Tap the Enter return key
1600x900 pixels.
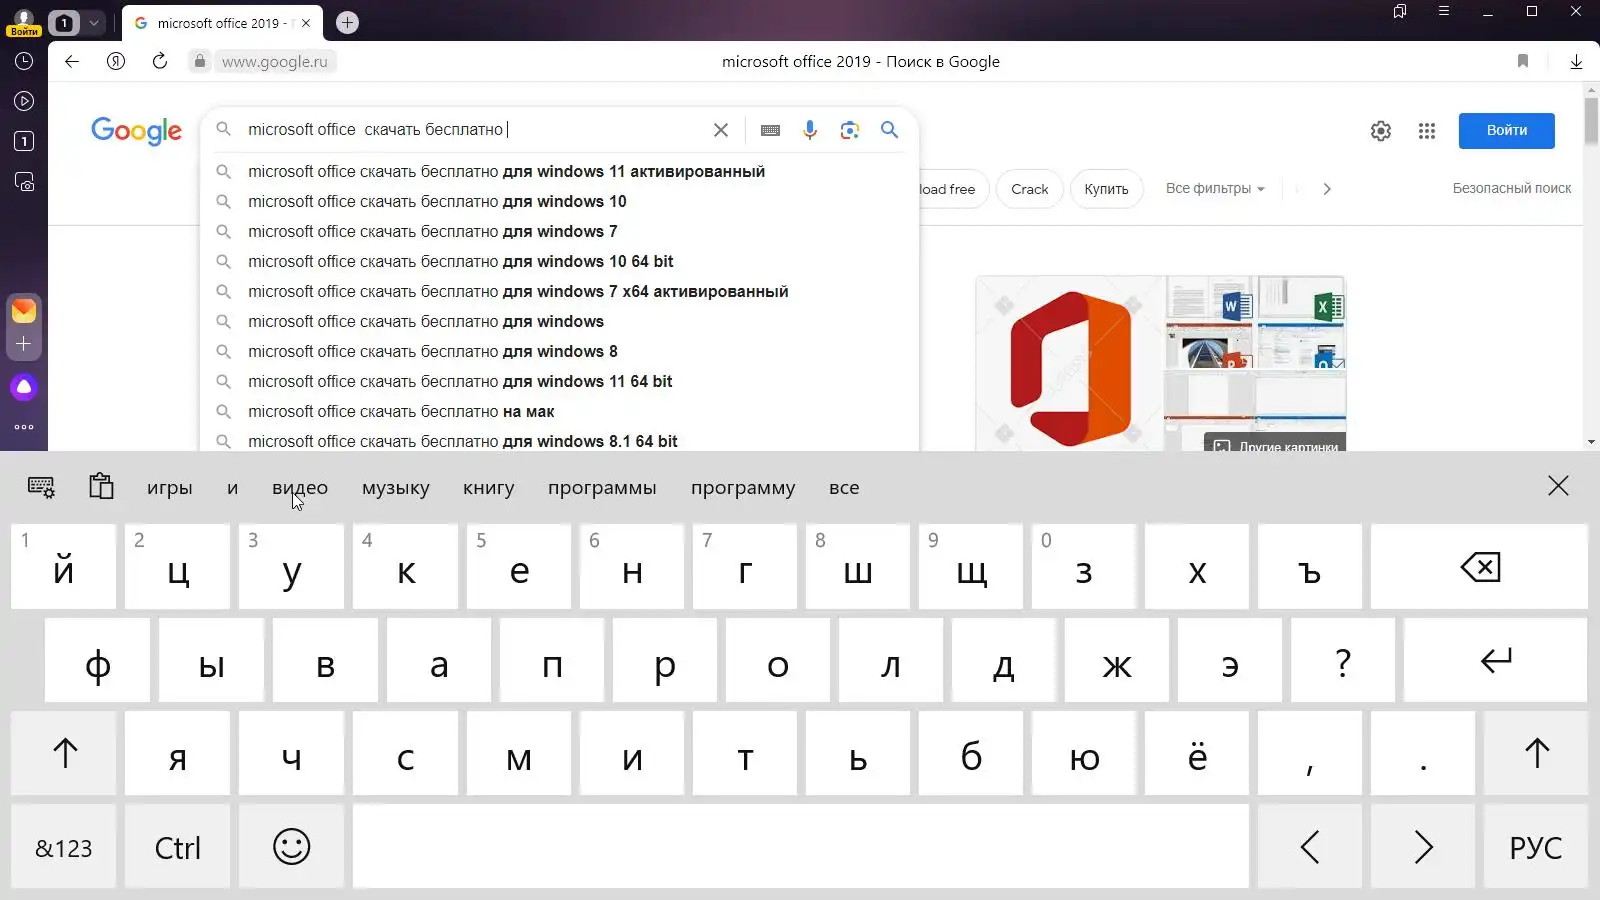[x=1495, y=660]
